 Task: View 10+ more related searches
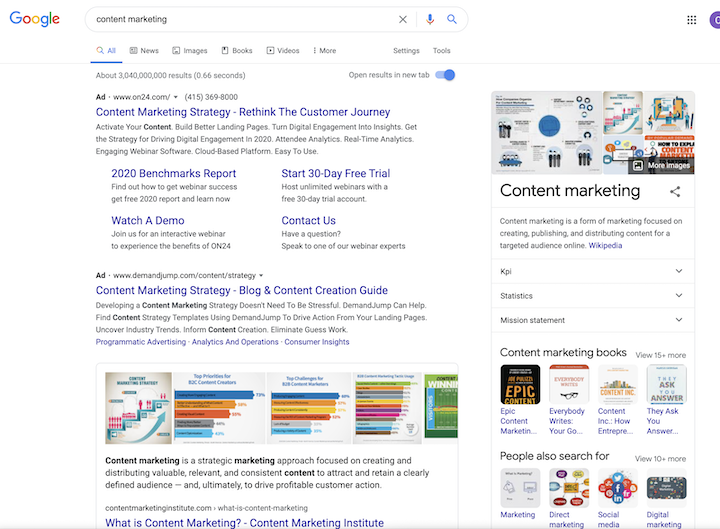pos(660,459)
